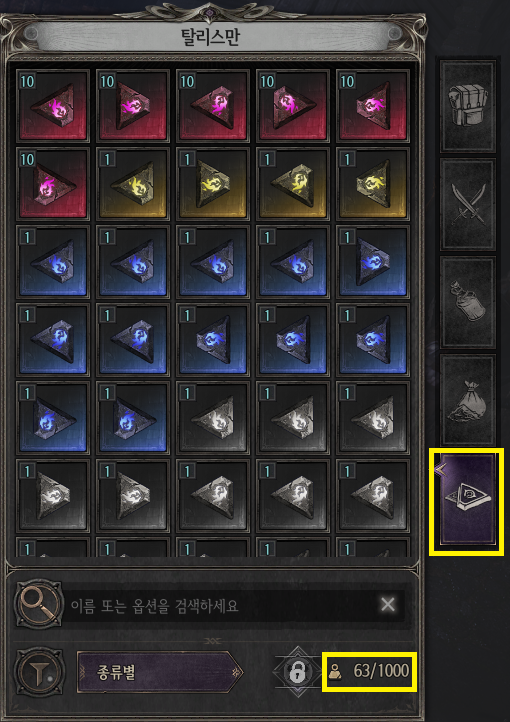
Task: Click the first white talisman in fifth row
Action: [x=213, y=417]
